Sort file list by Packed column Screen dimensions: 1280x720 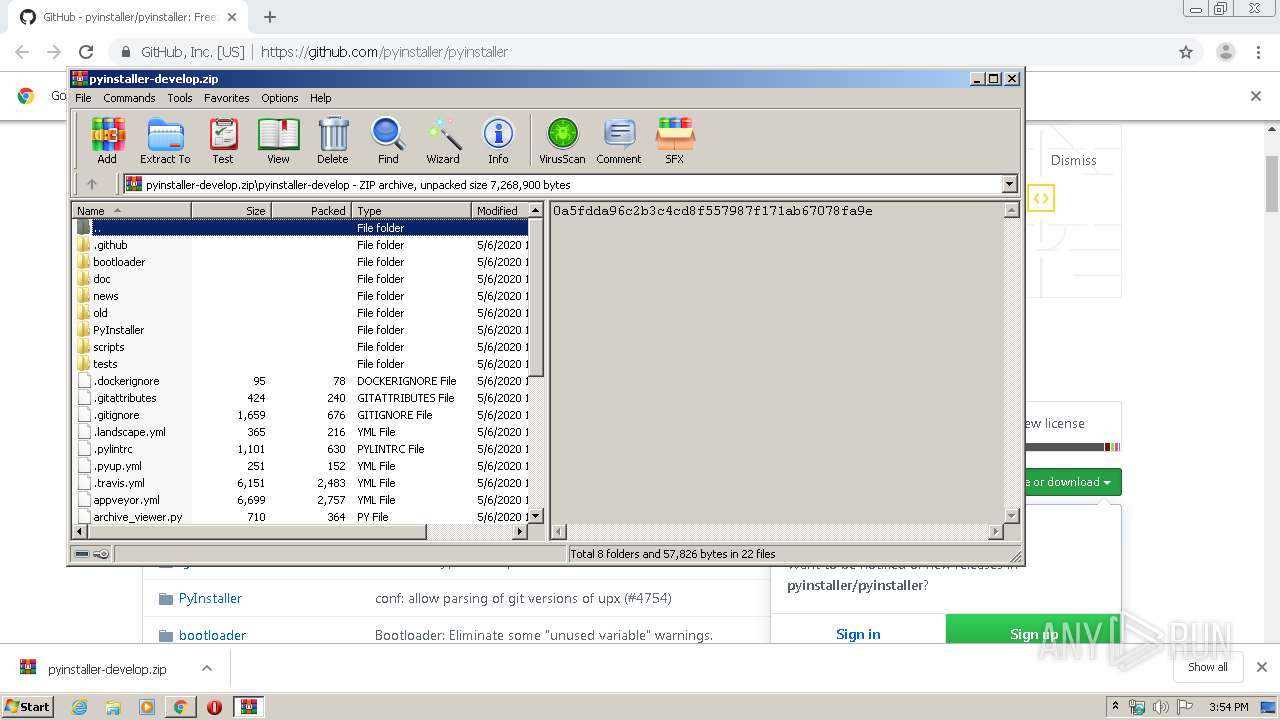[x=311, y=211]
